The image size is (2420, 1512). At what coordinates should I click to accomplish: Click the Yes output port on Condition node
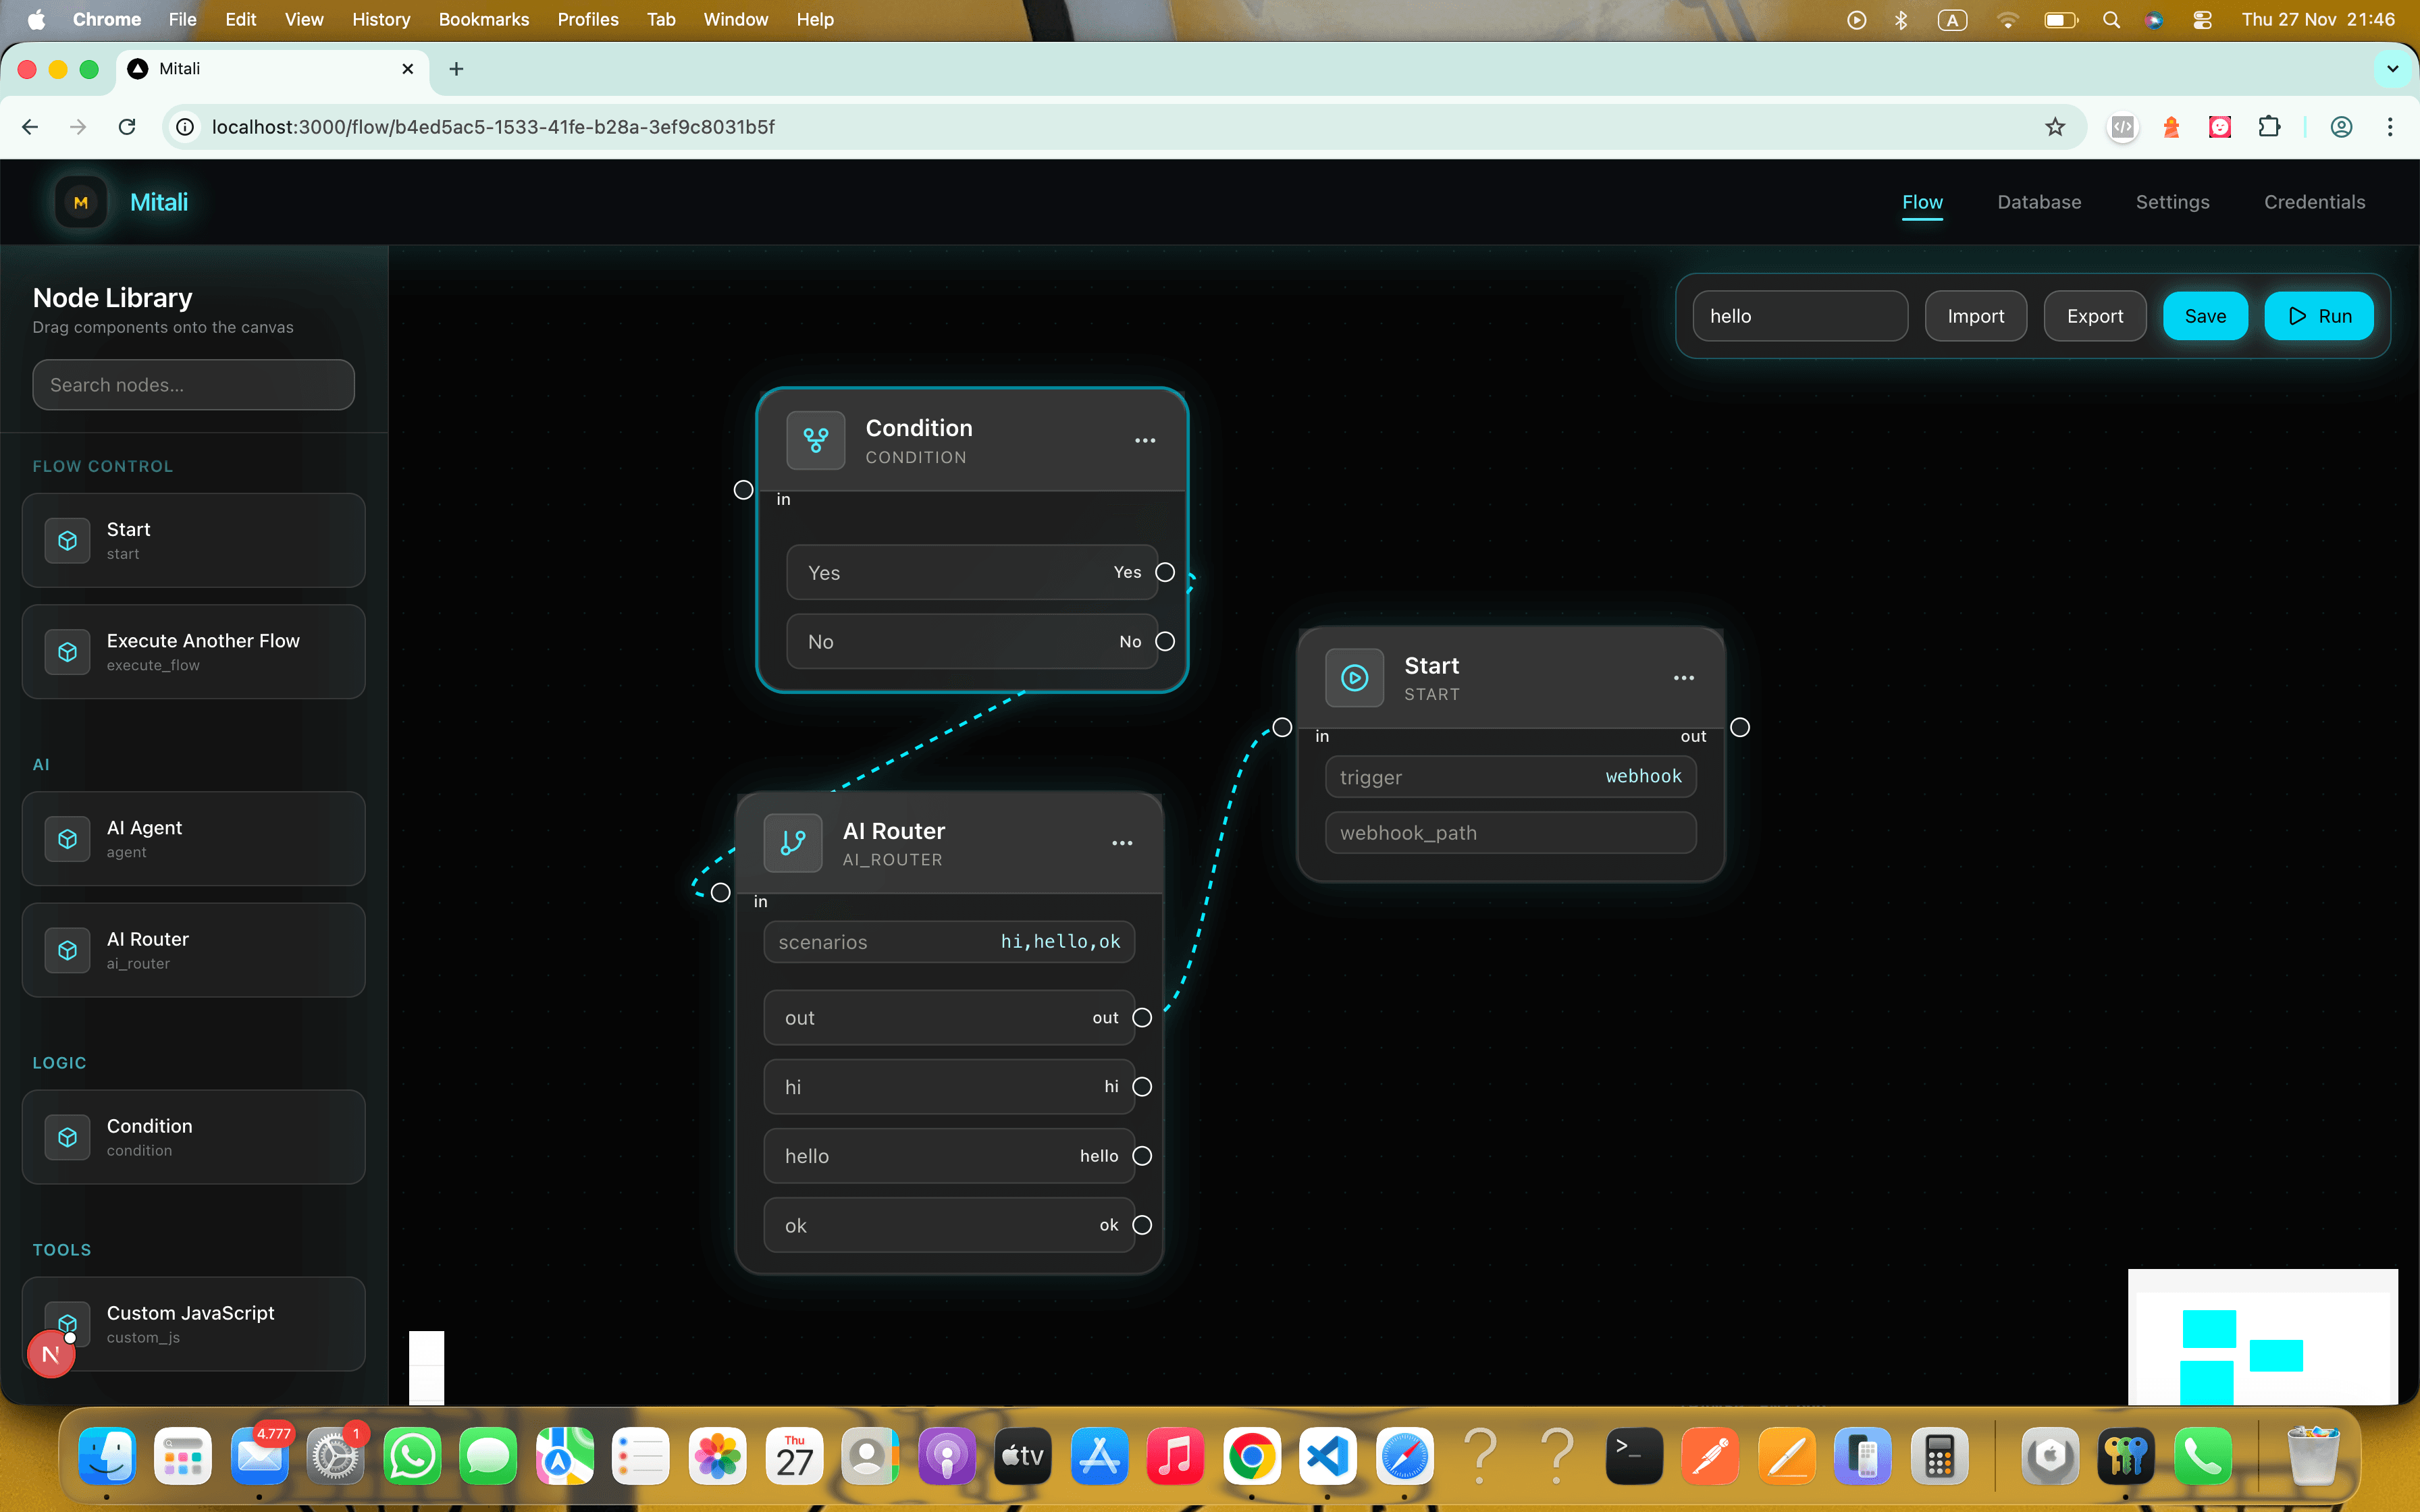coord(1165,571)
